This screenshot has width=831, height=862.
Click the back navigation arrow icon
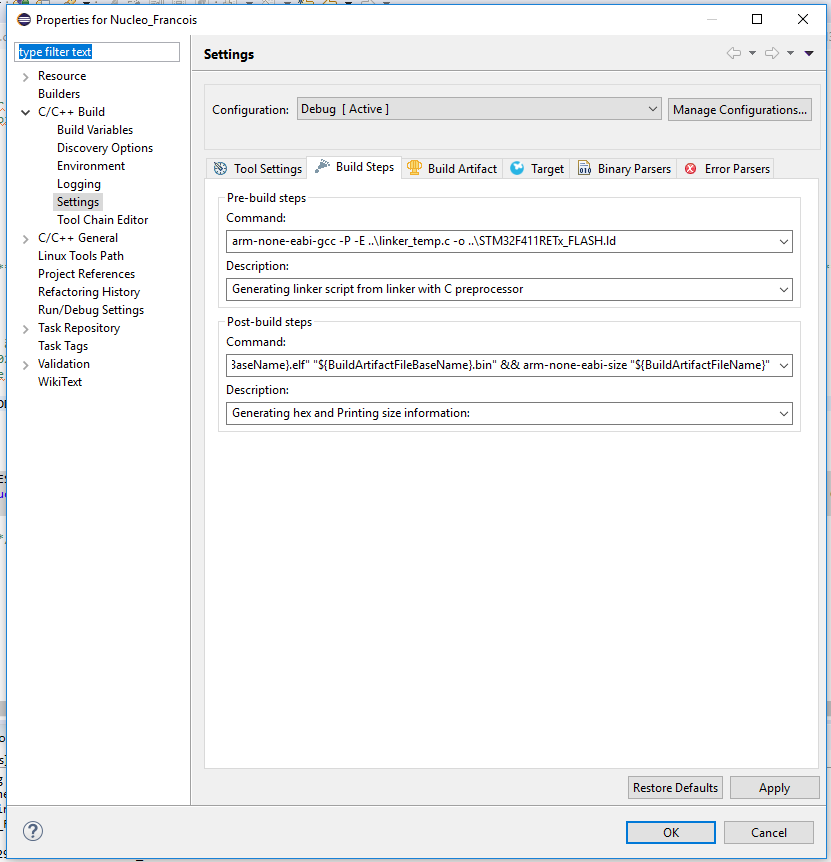[734, 53]
